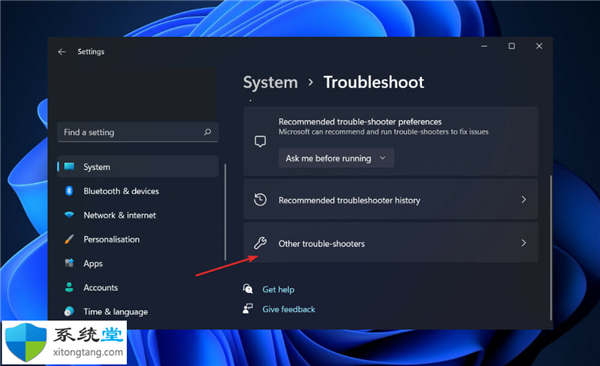Click the history clock icon

click(260, 200)
